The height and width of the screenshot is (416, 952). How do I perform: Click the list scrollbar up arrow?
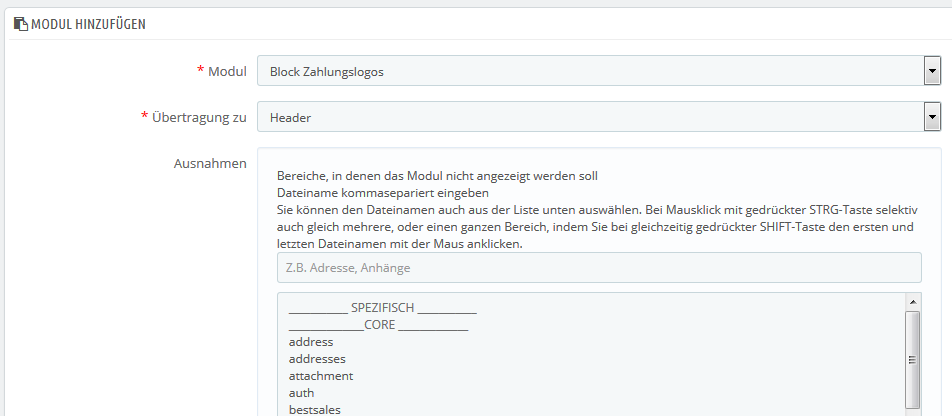(913, 301)
